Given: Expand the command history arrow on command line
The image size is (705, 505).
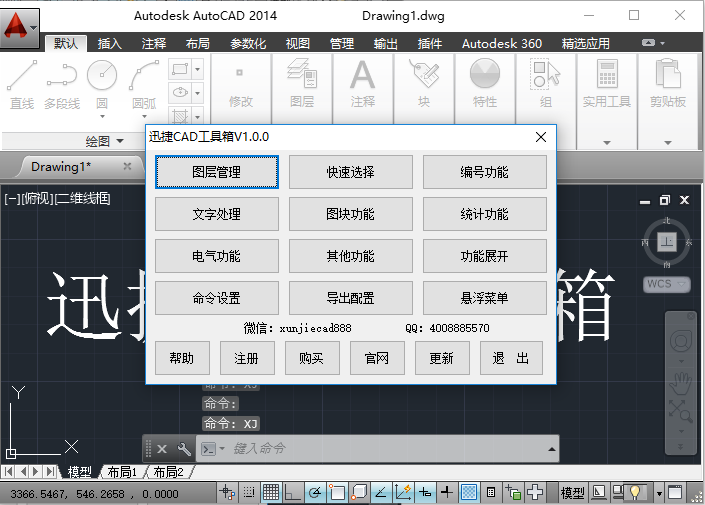Looking at the screenshot, I should coord(552,449).
